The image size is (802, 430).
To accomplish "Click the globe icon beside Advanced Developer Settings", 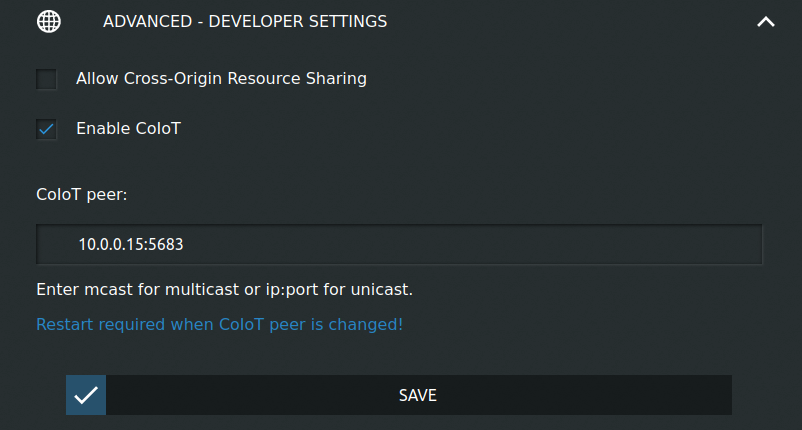I will pos(49,21).
